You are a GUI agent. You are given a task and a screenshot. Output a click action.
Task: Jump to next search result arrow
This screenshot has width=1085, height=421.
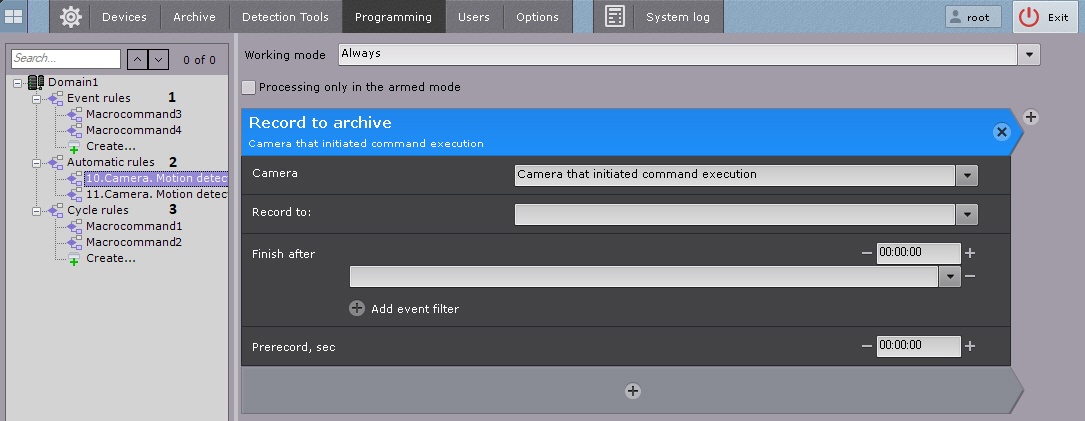pyautogui.click(x=159, y=60)
